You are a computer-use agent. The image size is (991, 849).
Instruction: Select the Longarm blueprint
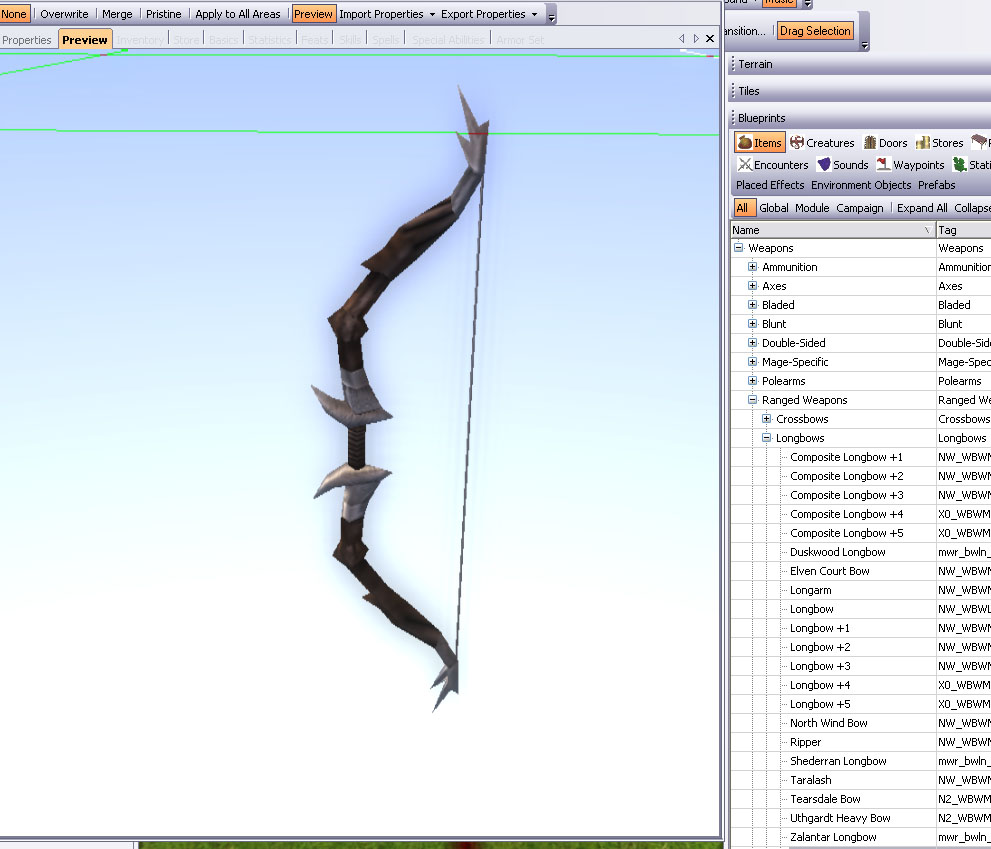point(810,590)
